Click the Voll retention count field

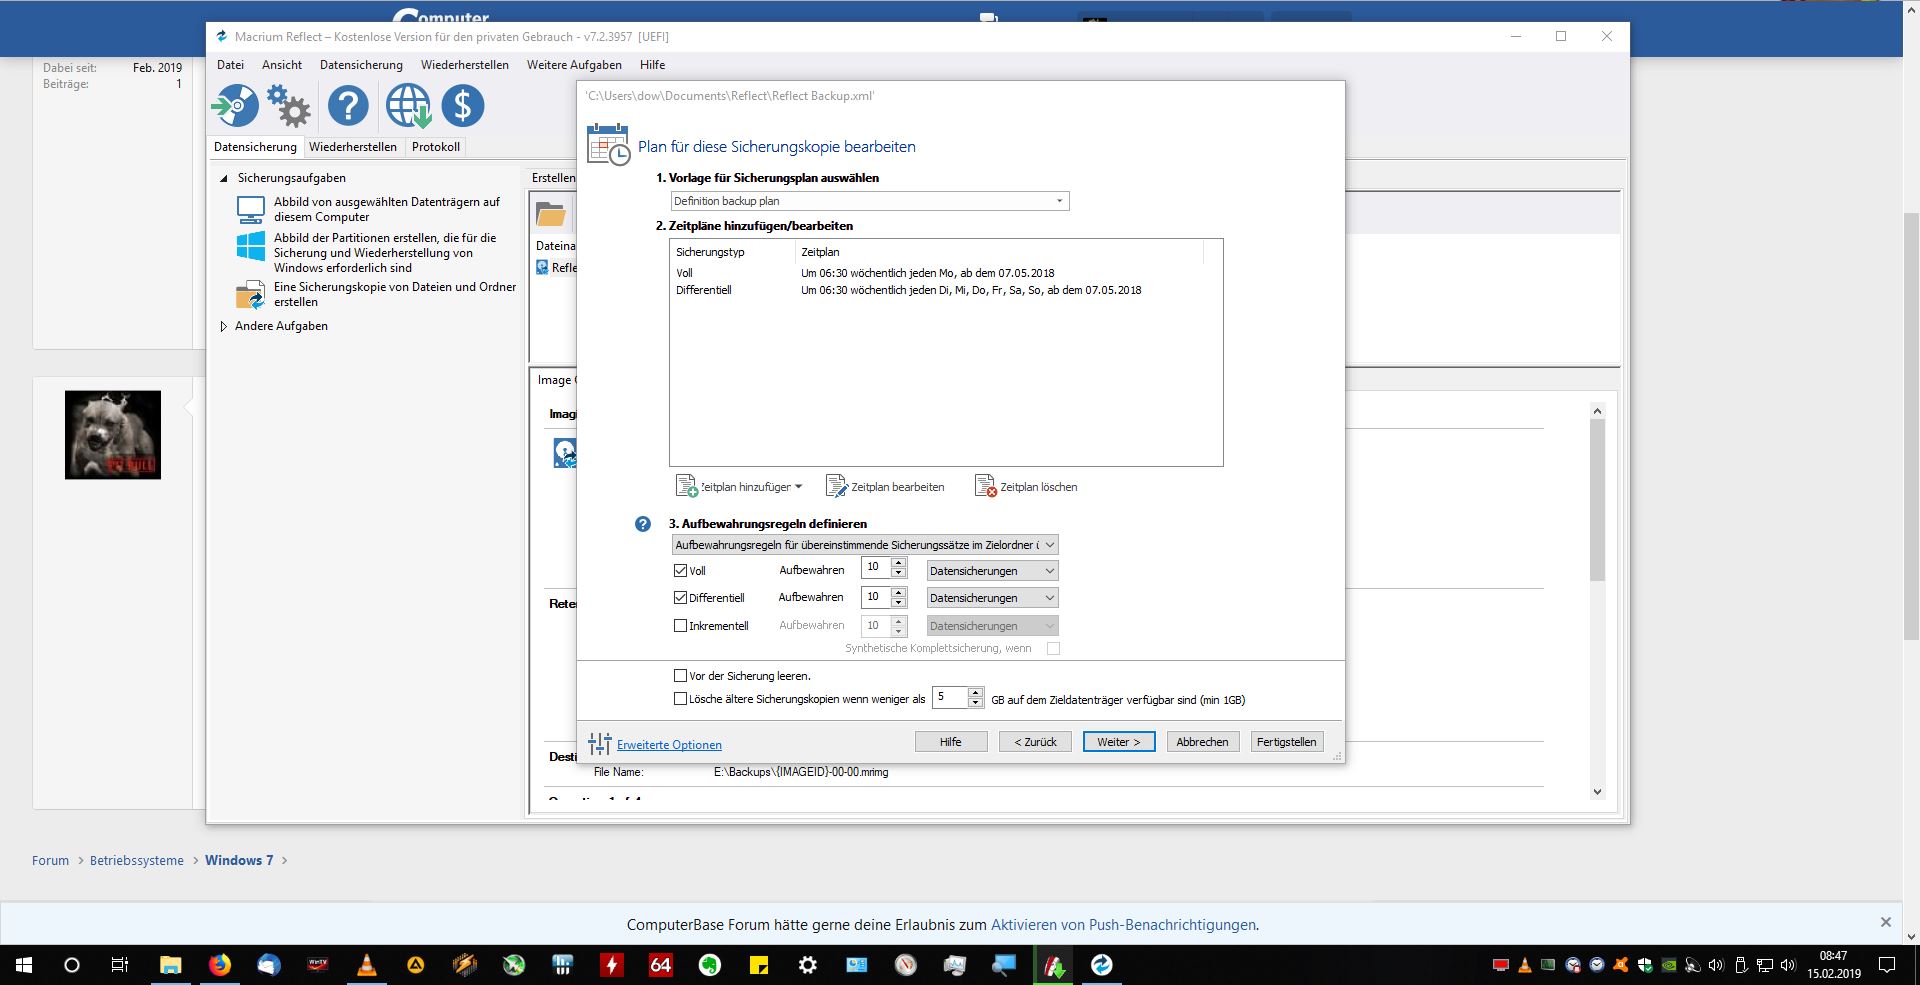(x=876, y=568)
